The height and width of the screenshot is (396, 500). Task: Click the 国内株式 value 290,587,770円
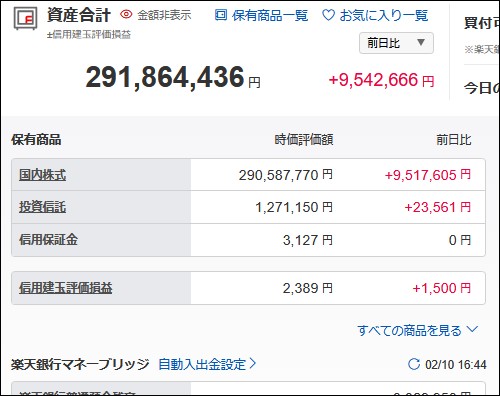[286, 175]
